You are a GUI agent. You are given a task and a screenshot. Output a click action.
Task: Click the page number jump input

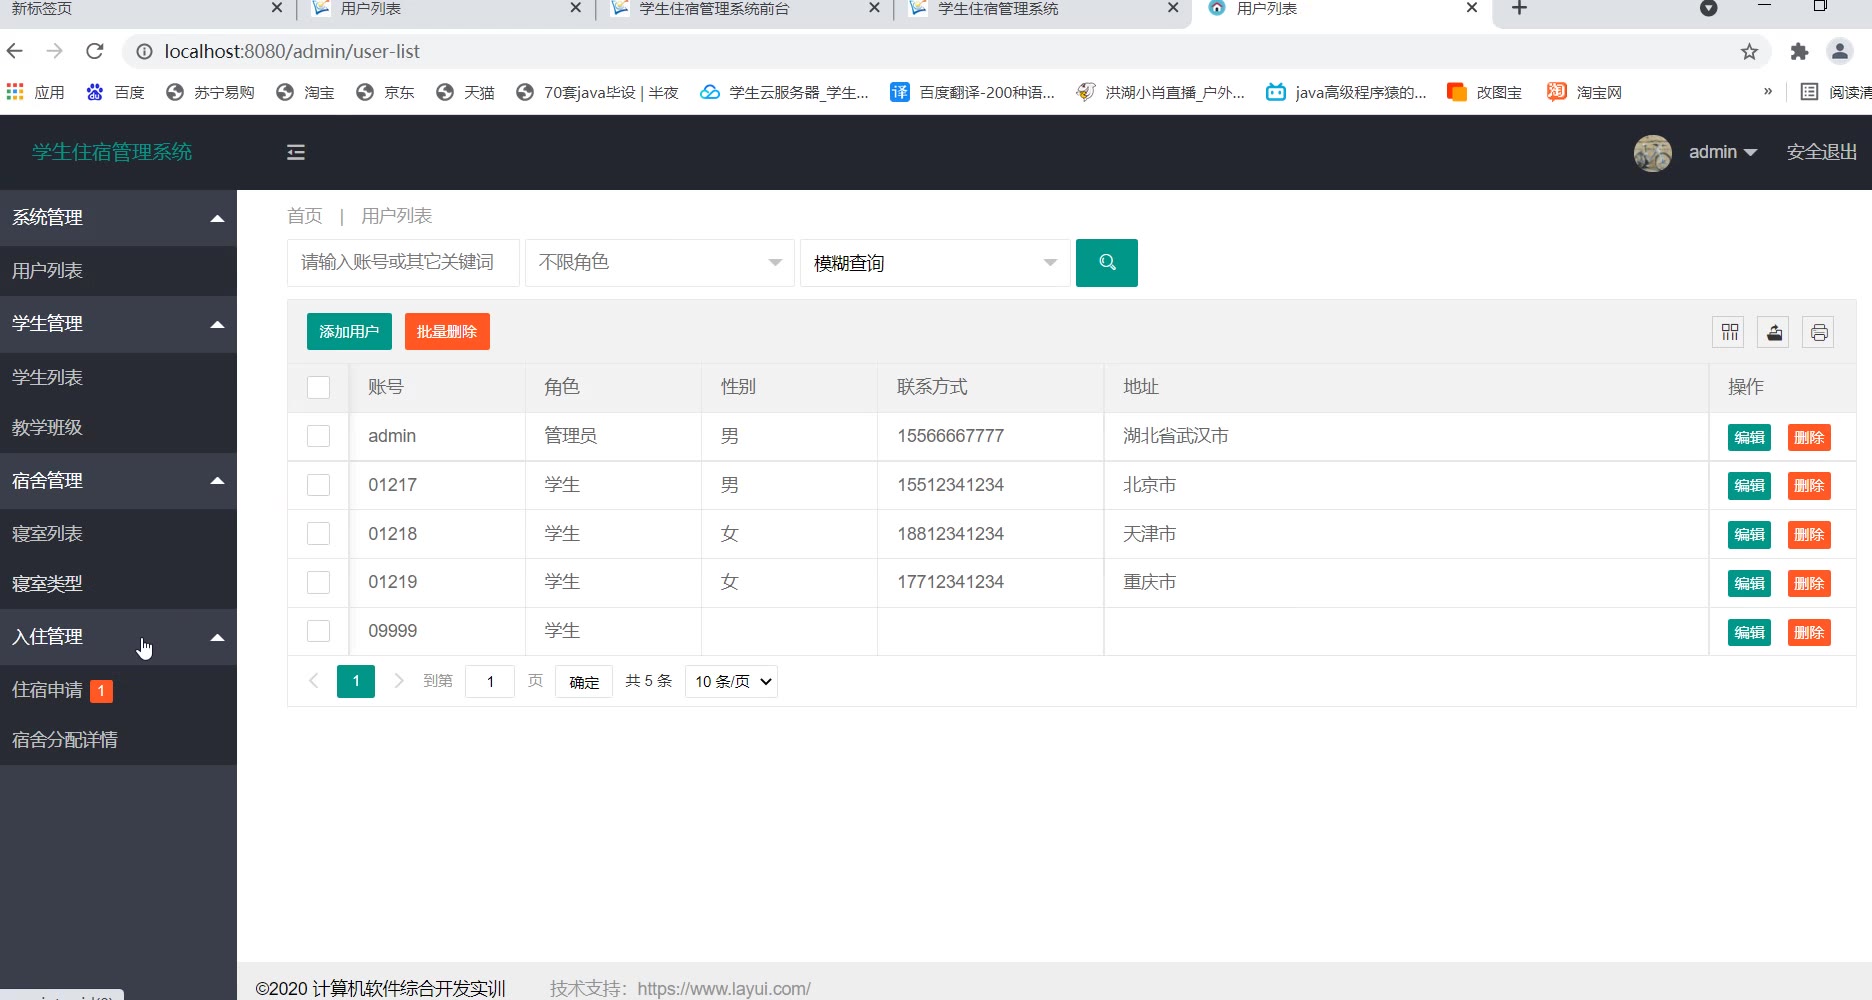[x=490, y=682]
